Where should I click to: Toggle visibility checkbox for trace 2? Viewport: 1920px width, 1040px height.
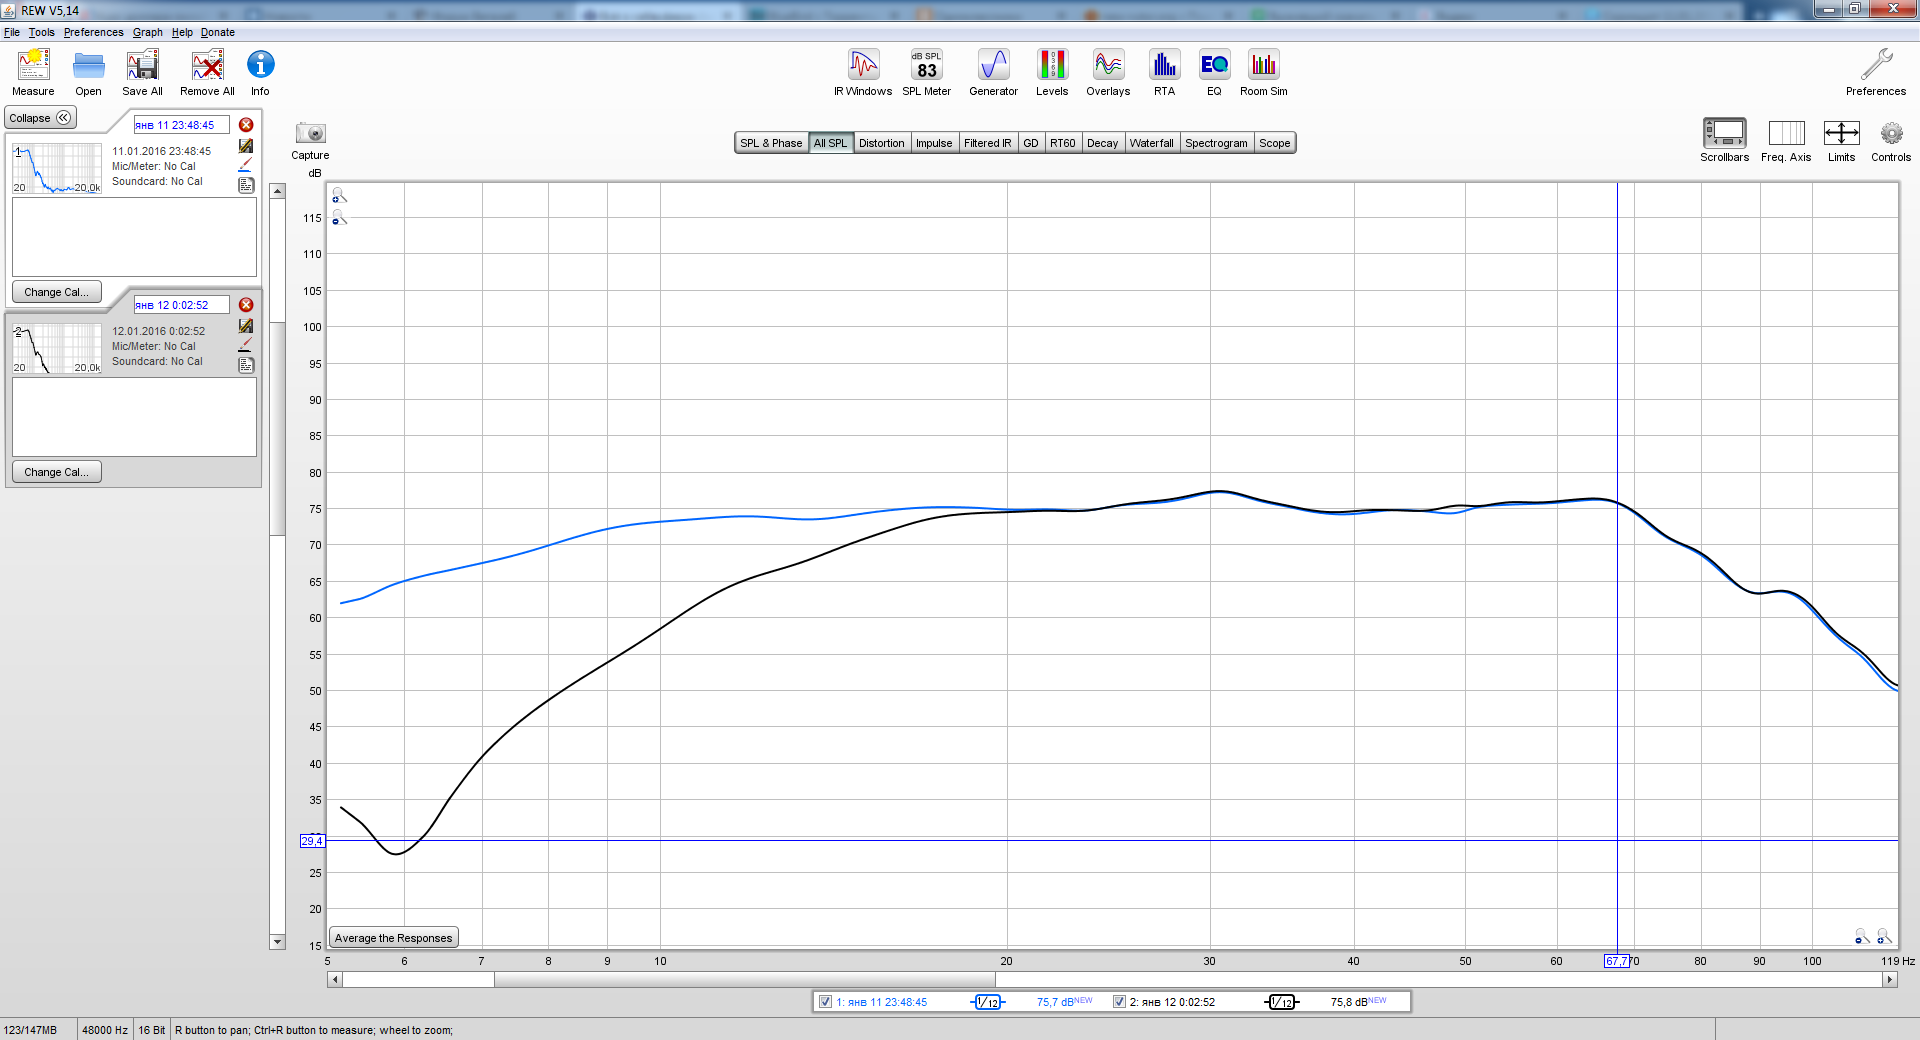1119,1002
